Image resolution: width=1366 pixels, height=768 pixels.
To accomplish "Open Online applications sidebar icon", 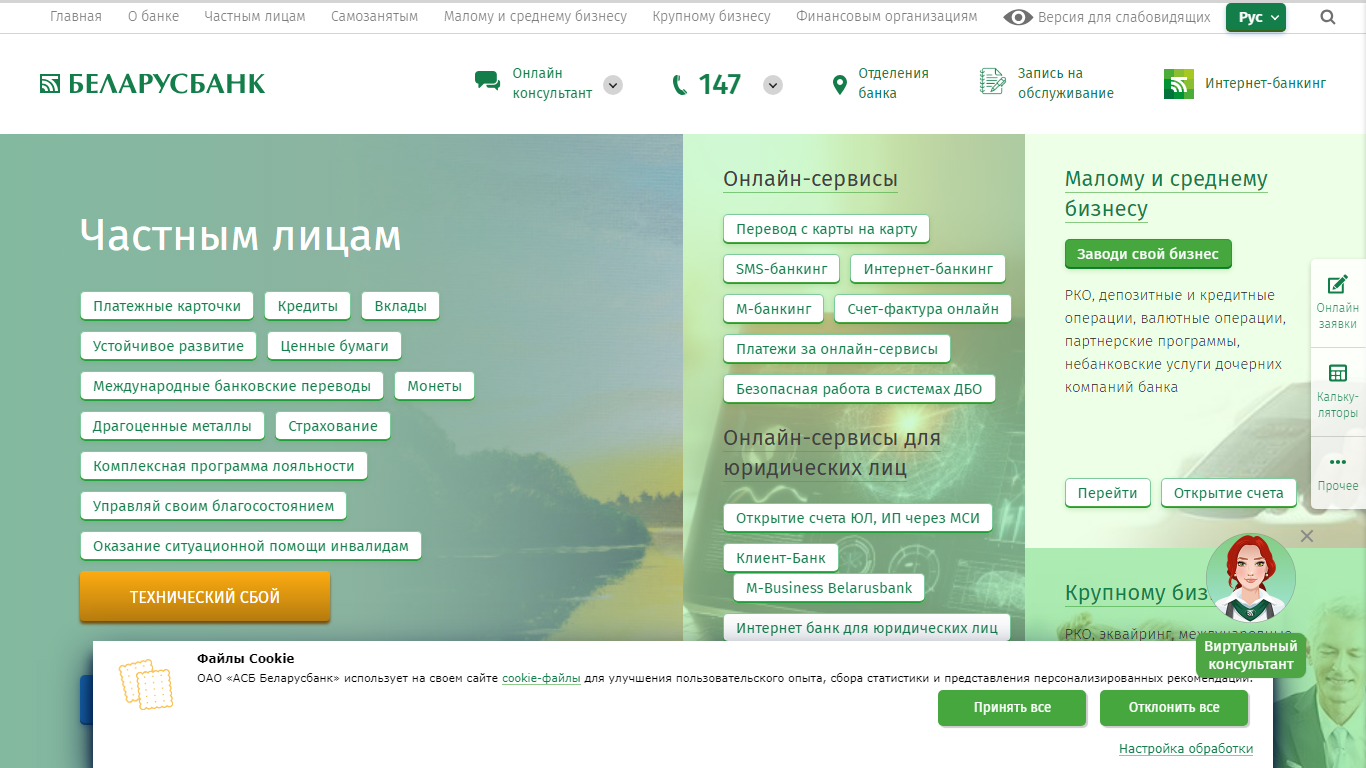I will pyautogui.click(x=1337, y=285).
